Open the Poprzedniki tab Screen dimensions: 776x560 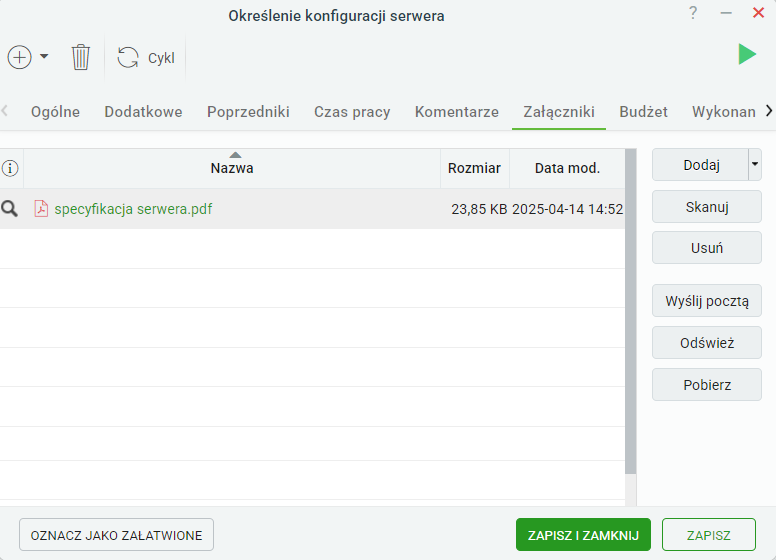(248, 112)
